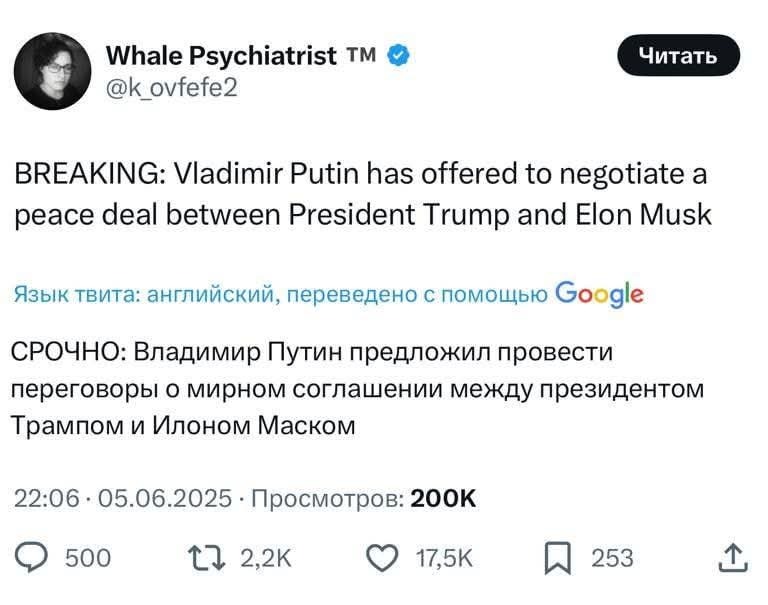Open the 200K views count
The image size is (768, 605).
coord(444,498)
